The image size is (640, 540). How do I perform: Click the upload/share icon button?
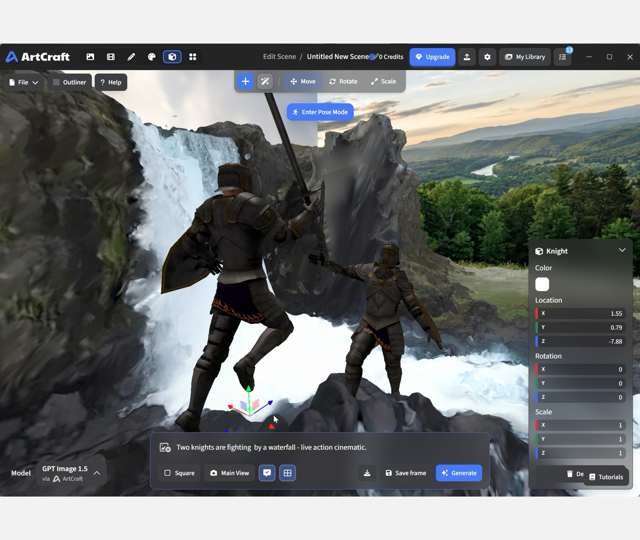[x=467, y=57]
